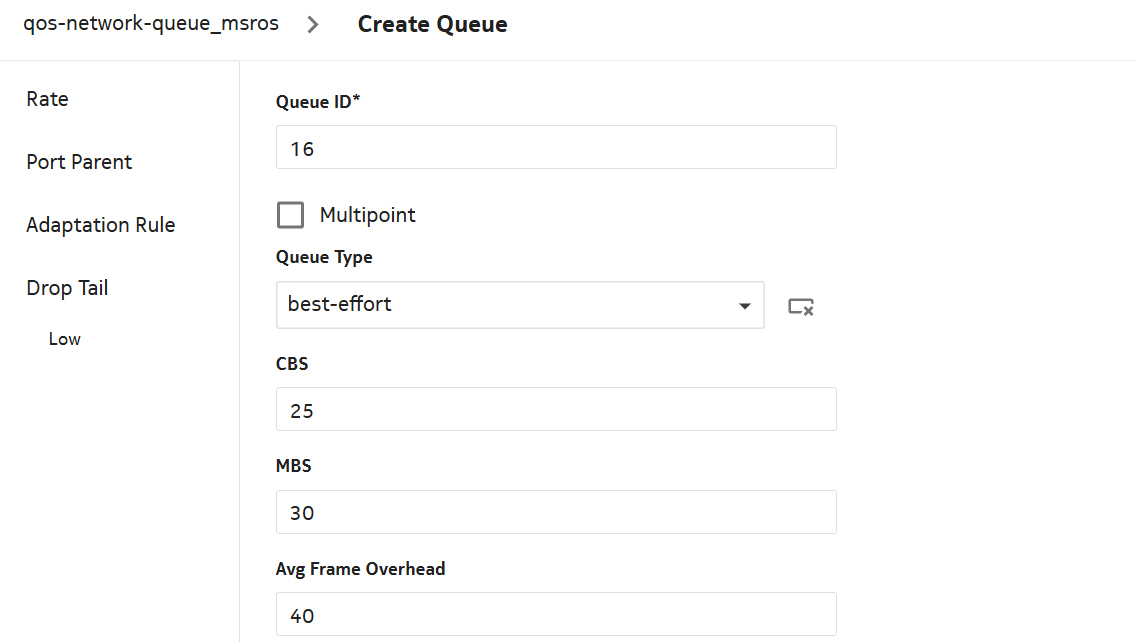
Task: Open Drop Tail section
Action: [x=67, y=288]
